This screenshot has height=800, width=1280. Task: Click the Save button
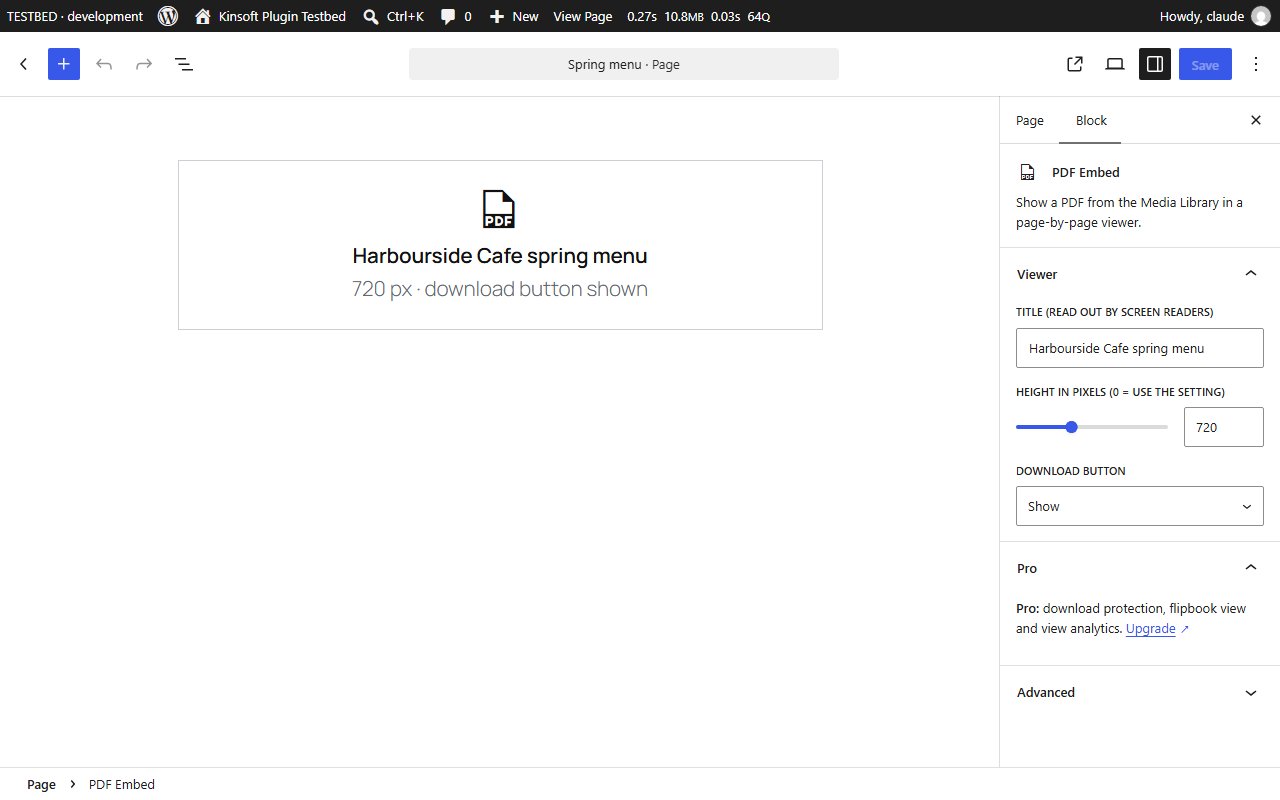tap(1205, 64)
